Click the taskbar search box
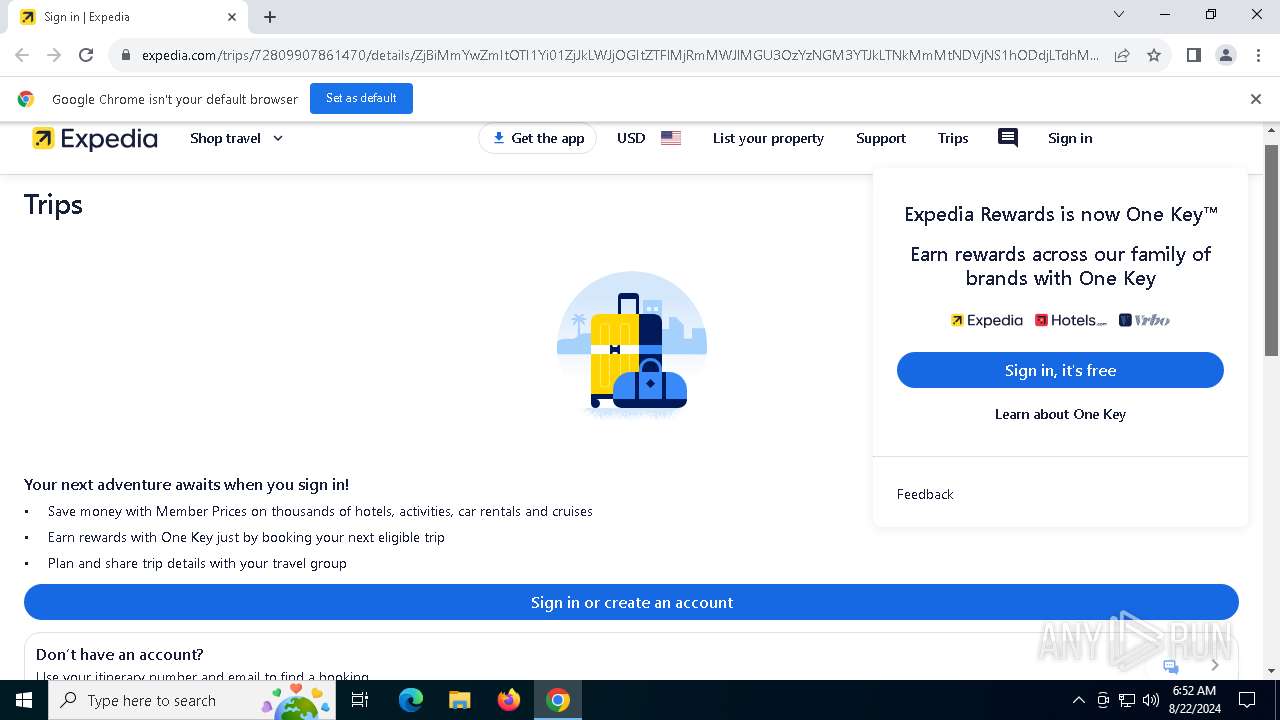Image resolution: width=1280 pixels, height=720 pixels. [192, 700]
